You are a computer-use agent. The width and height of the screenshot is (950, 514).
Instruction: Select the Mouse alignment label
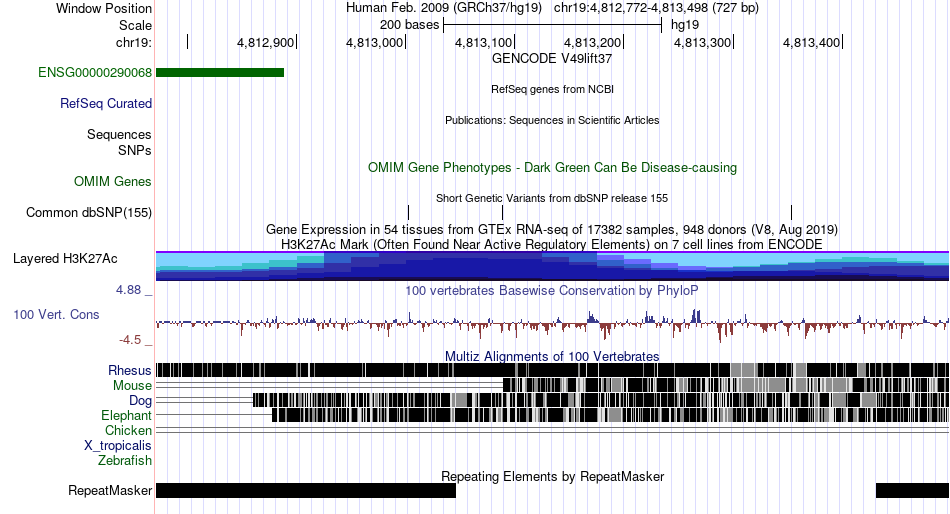[132, 386]
